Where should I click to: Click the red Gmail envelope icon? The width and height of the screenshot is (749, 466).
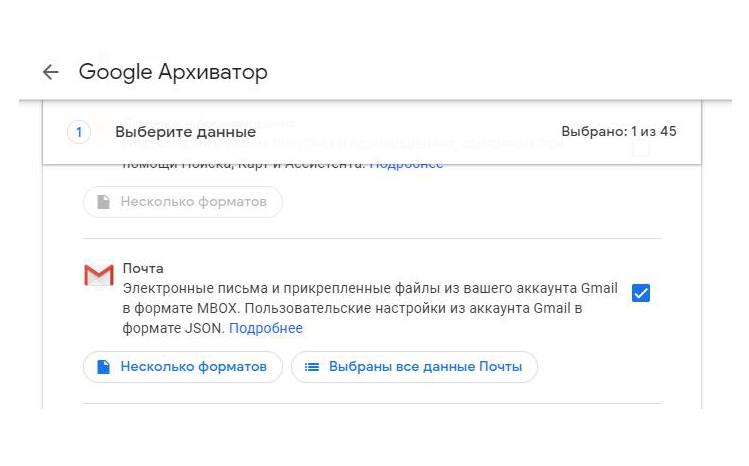click(x=98, y=275)
